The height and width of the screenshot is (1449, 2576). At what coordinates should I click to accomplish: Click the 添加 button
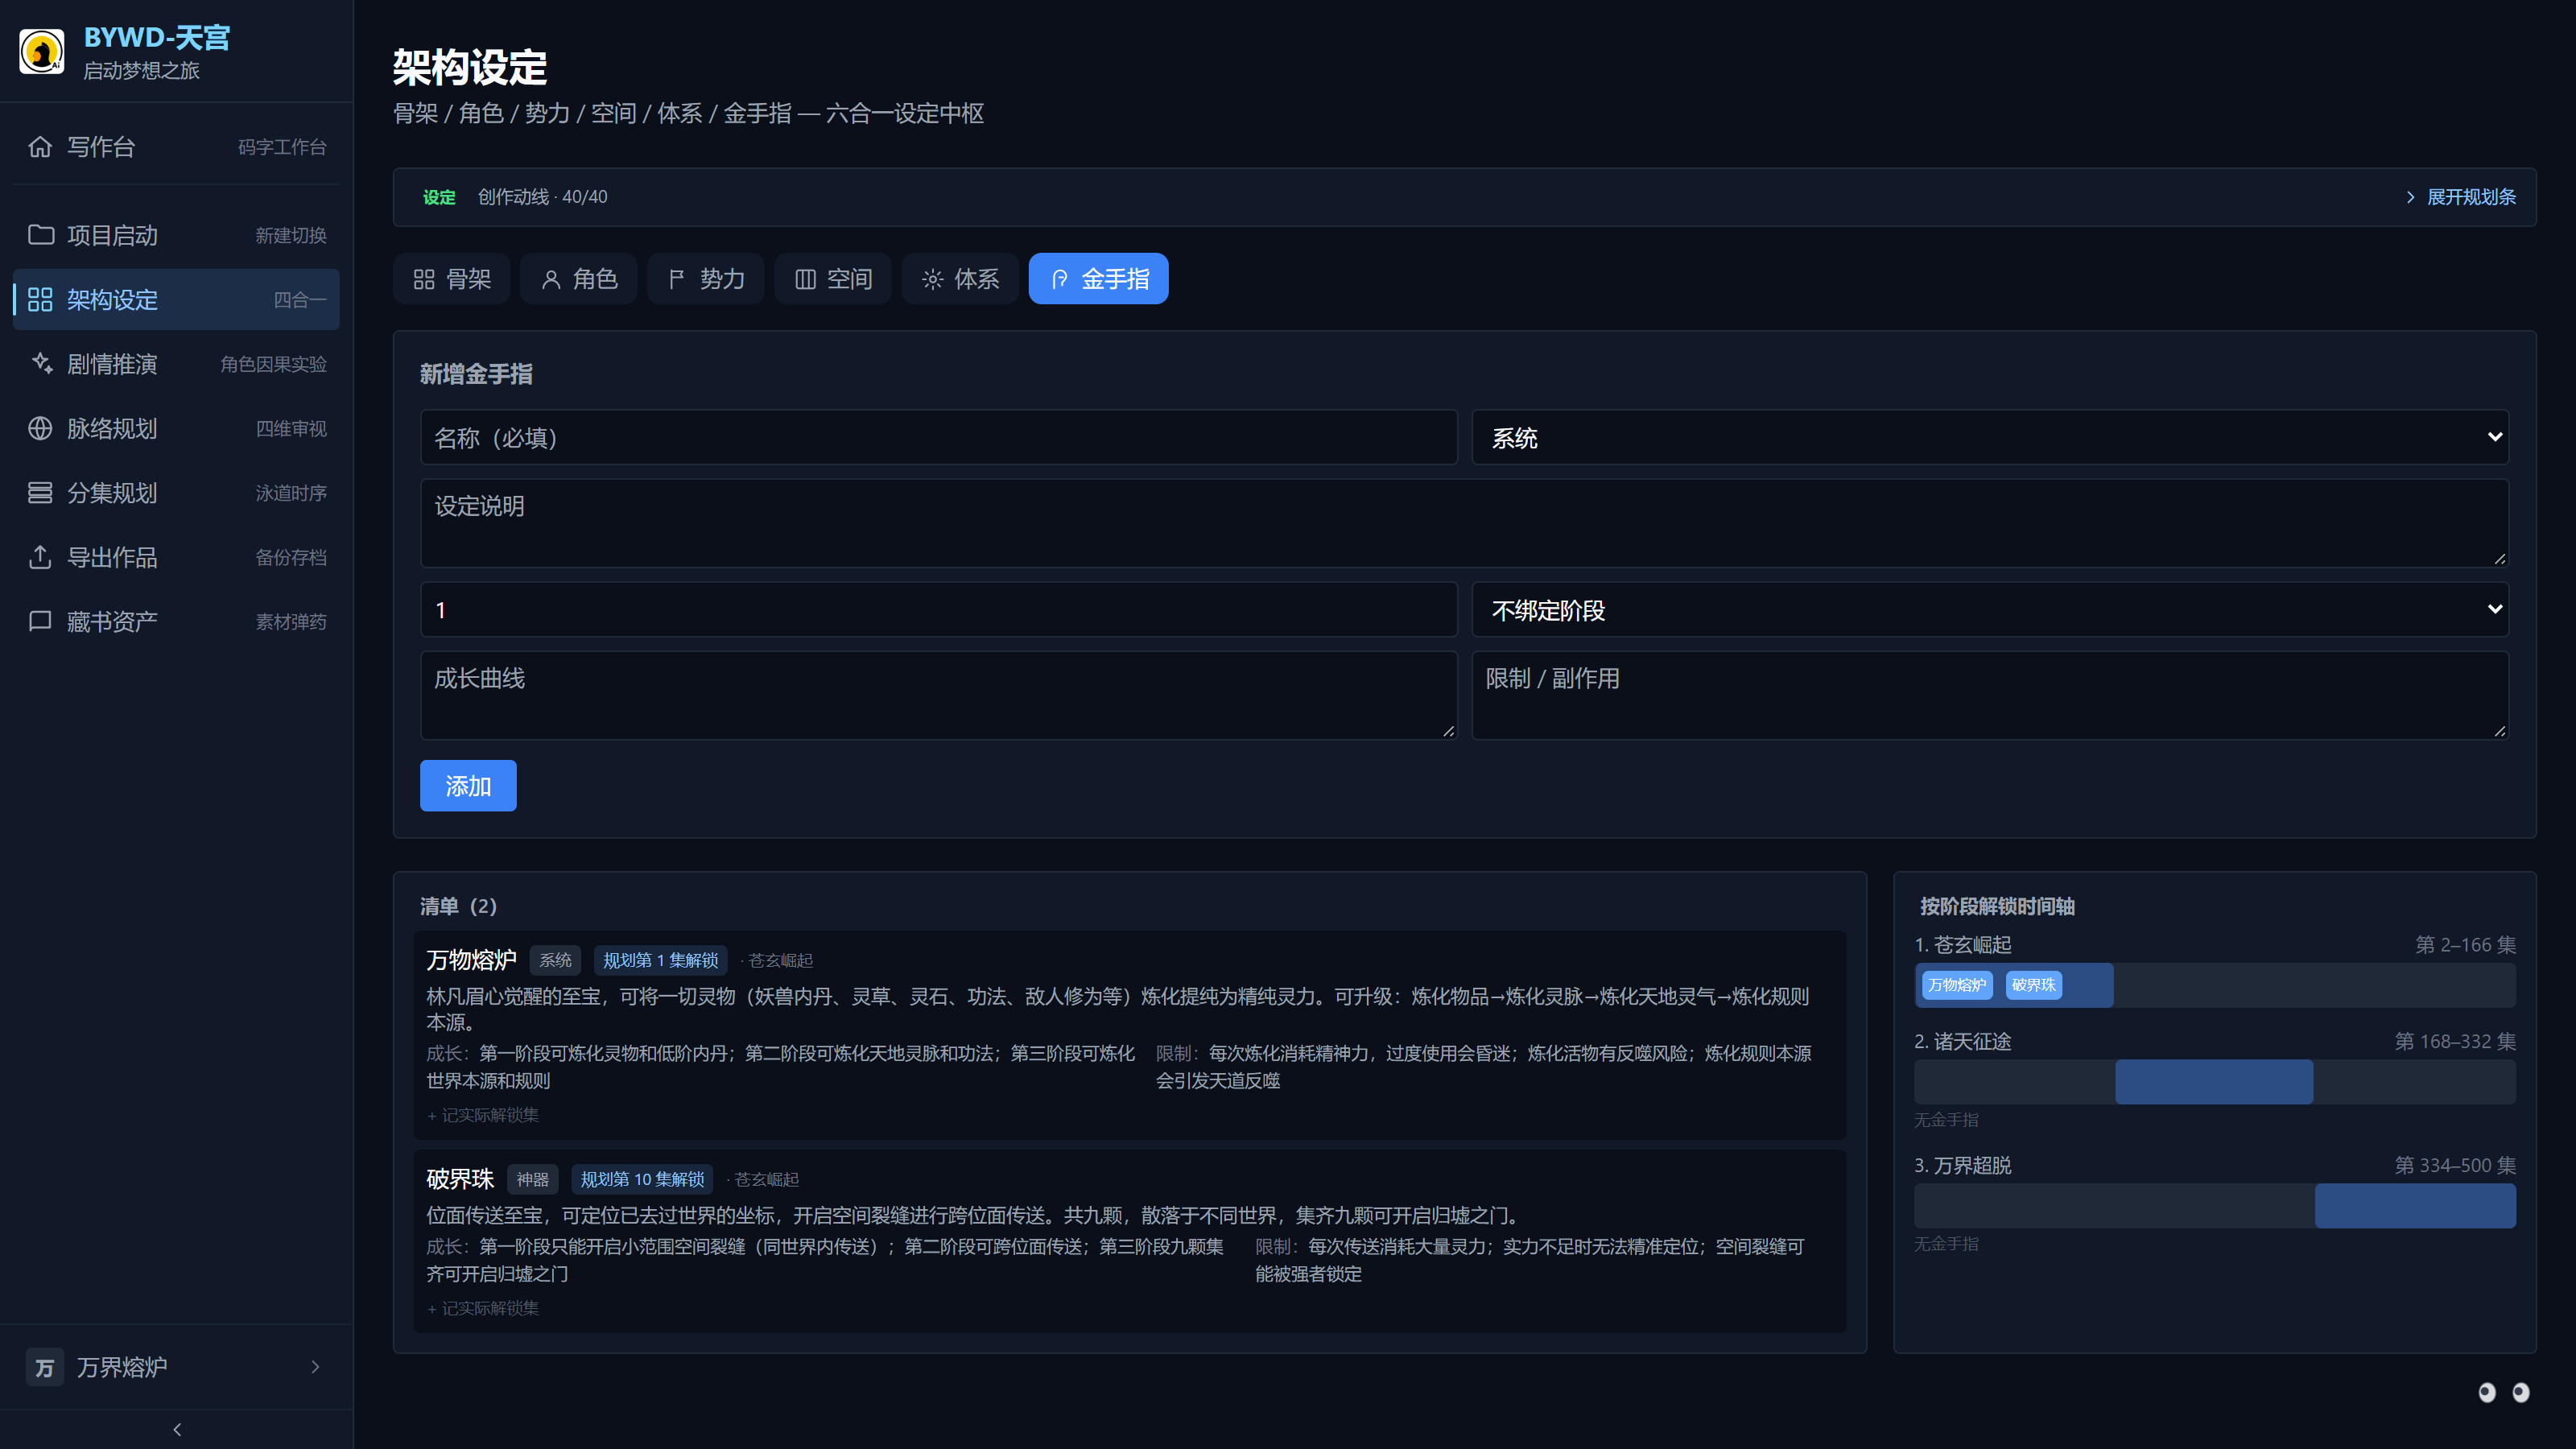(468, 786)
